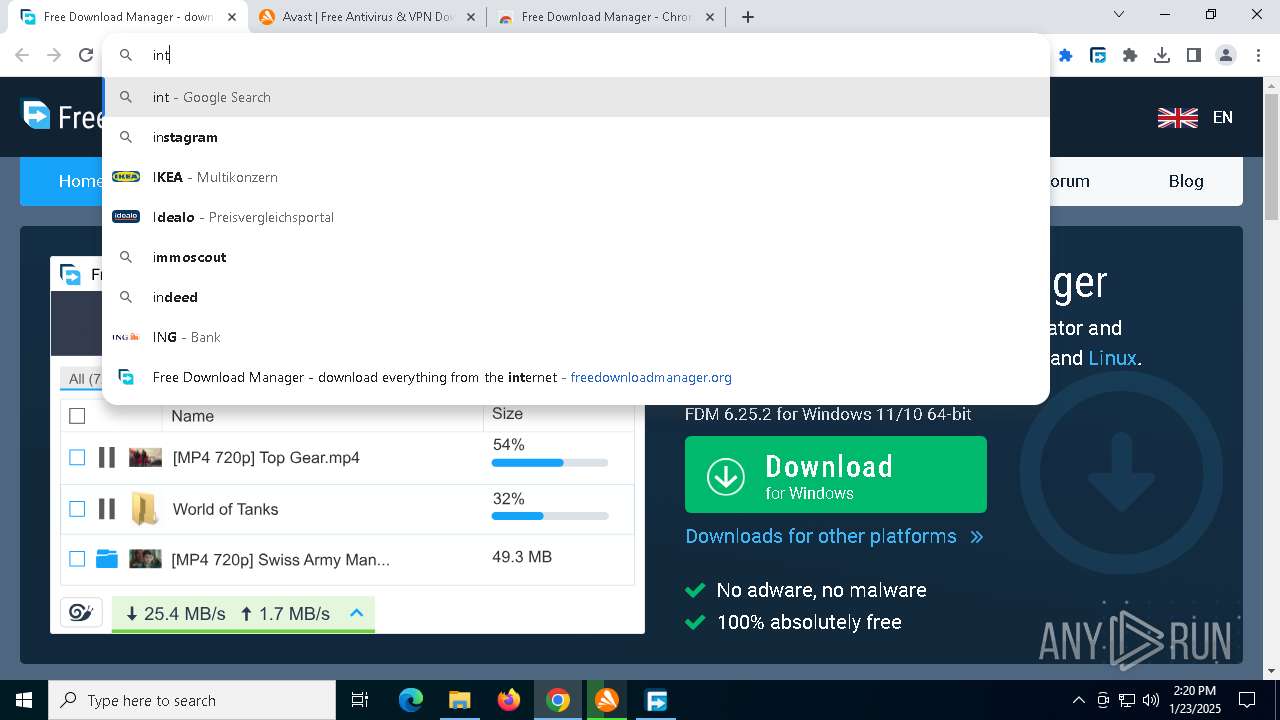Open the Windows Start menu
Image resolution: width=1280 pixels, height=720 pixels.
24,700
